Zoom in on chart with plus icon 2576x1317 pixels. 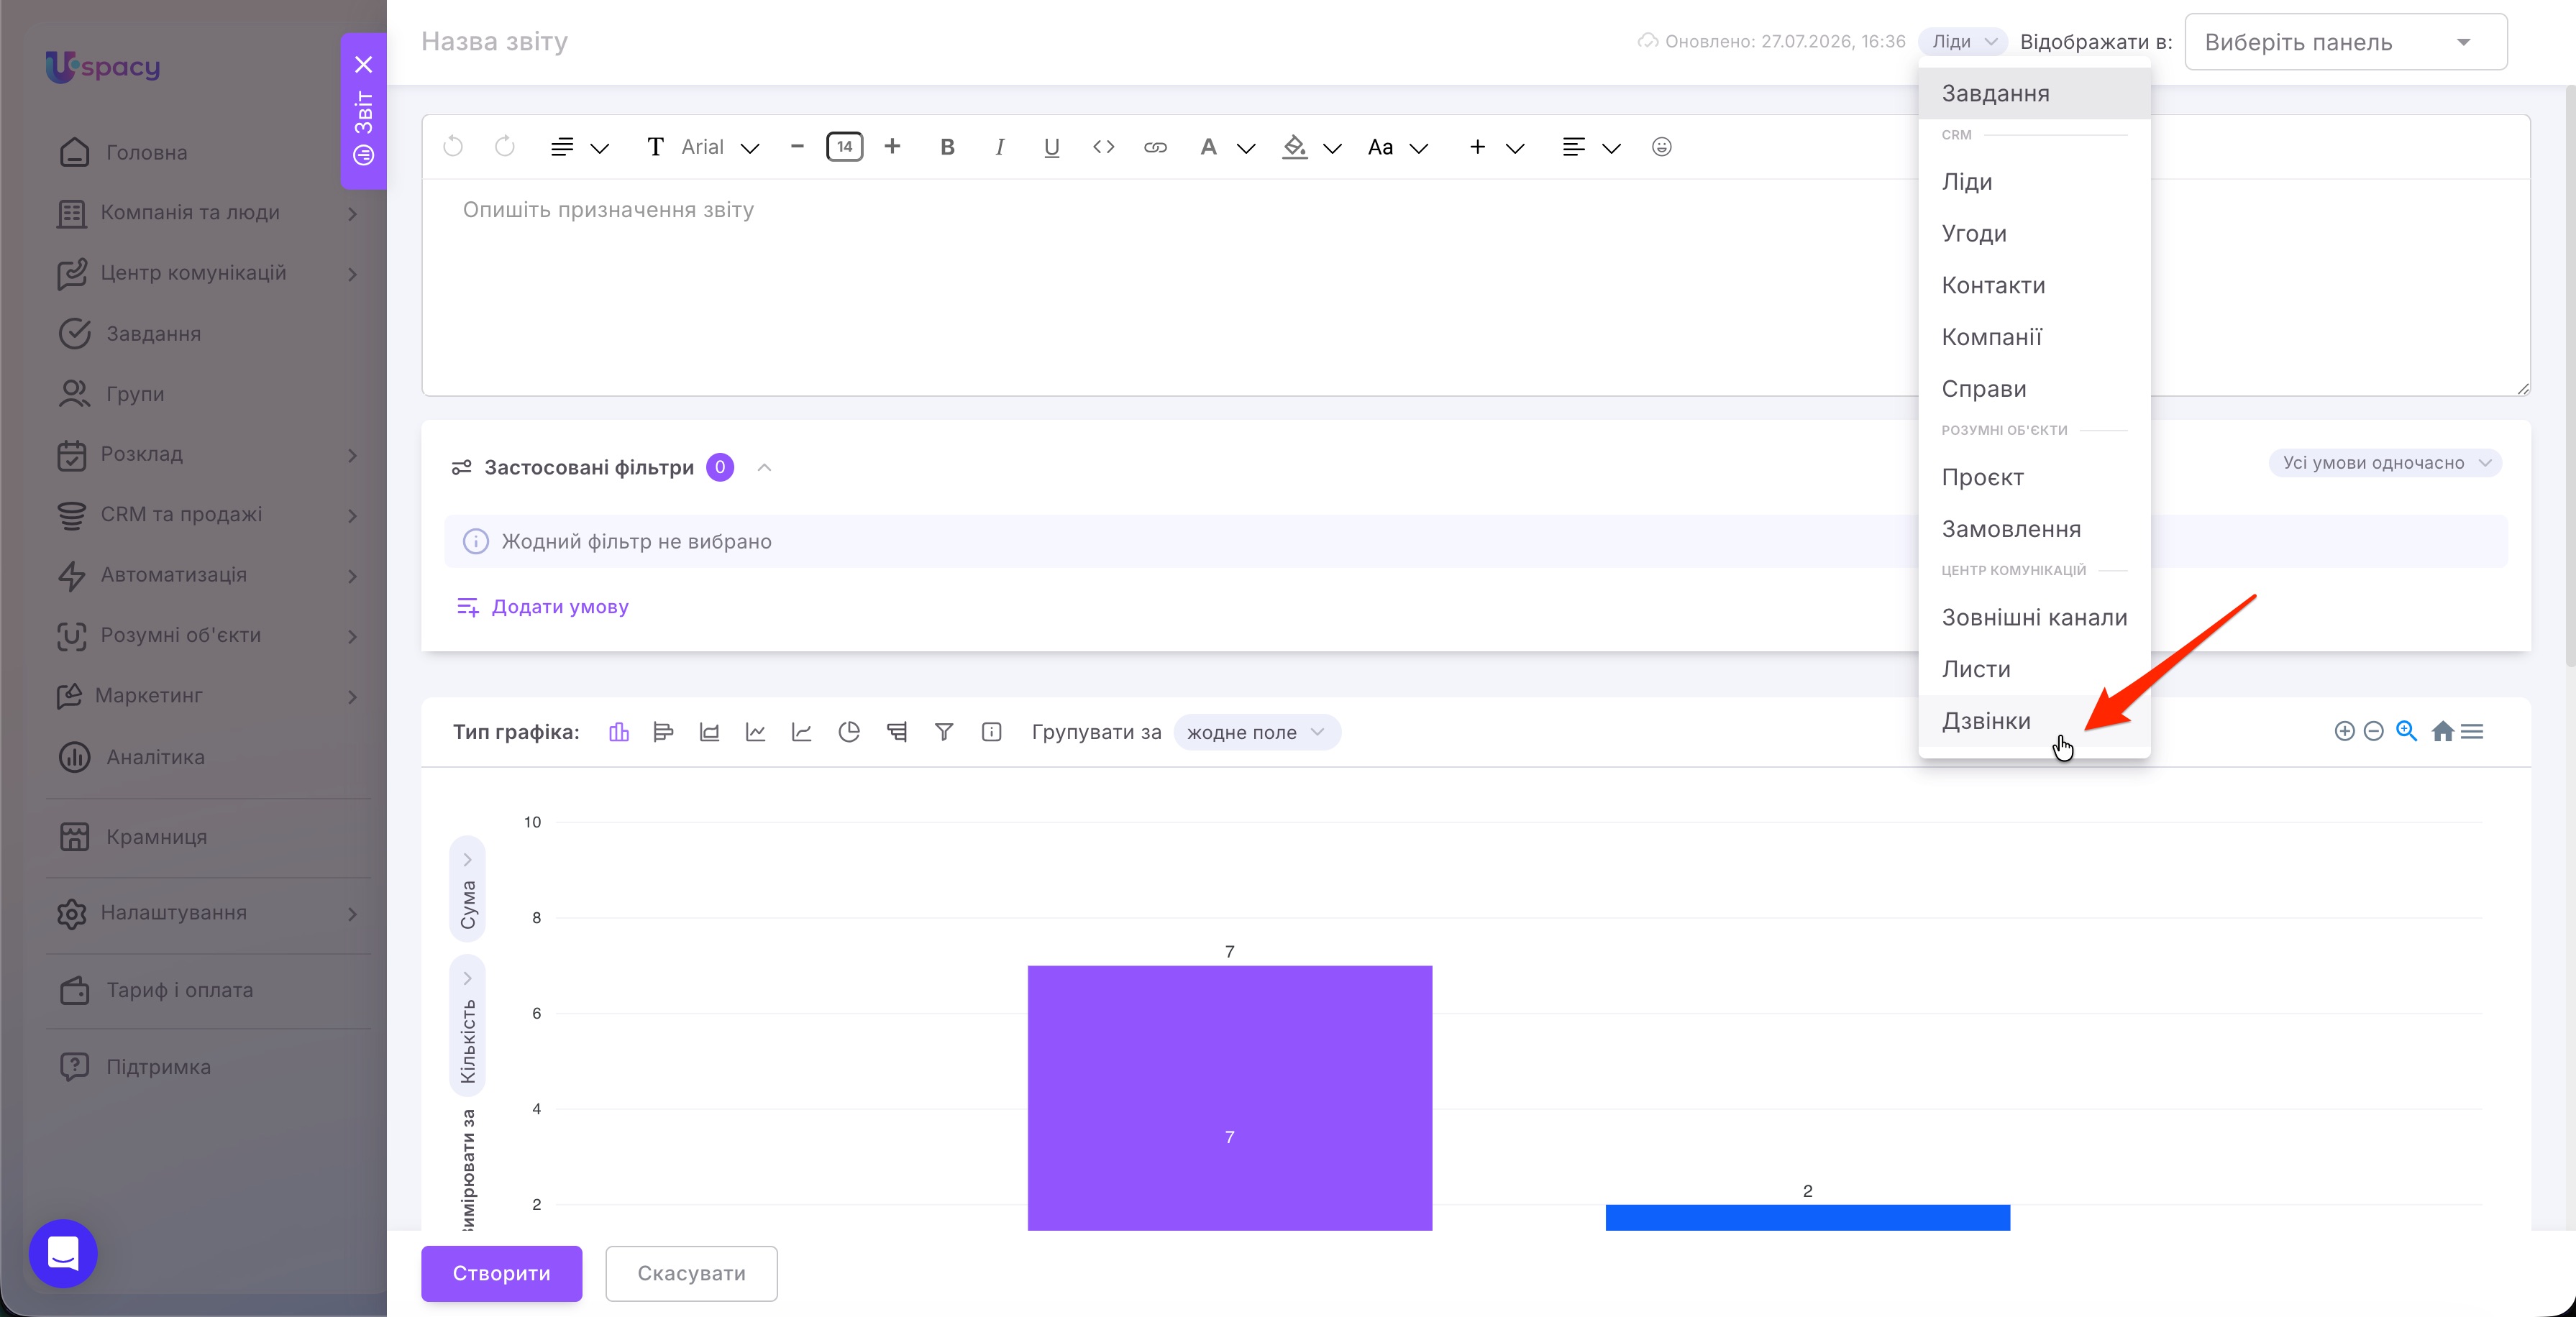2344,731
